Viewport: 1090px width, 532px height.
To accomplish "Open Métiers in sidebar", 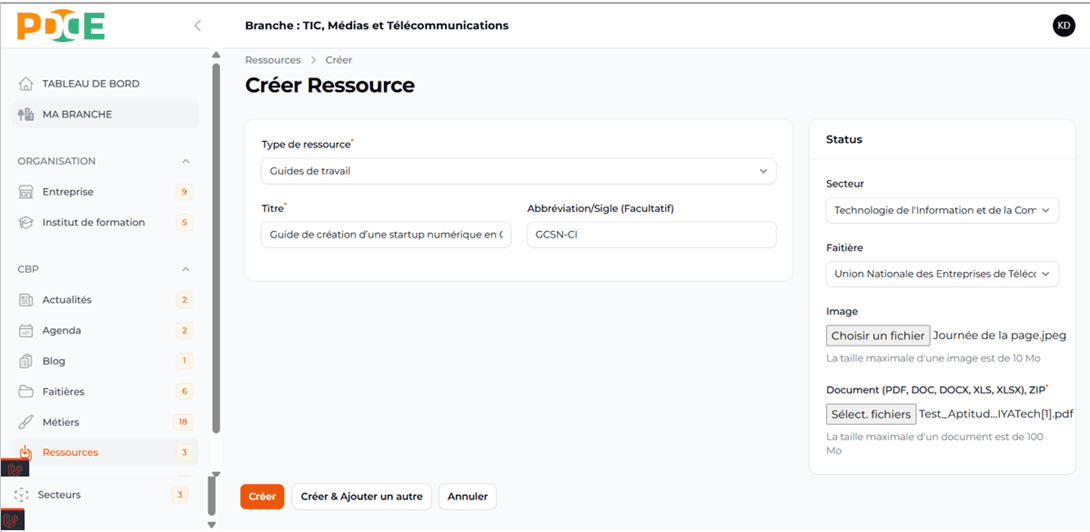I will tap(105, 422).
